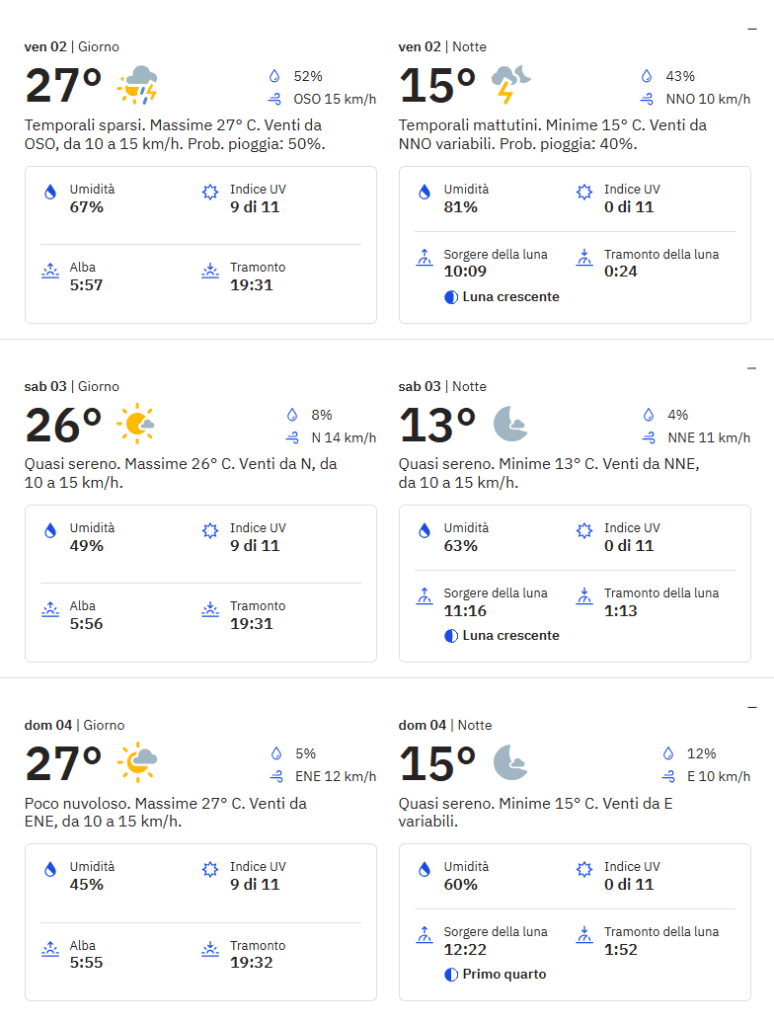The image size is (774, 1024).
Task: Click the UV index icon for ven 02 Giorno
Action: pyautogui.click(x=210, y=192)
